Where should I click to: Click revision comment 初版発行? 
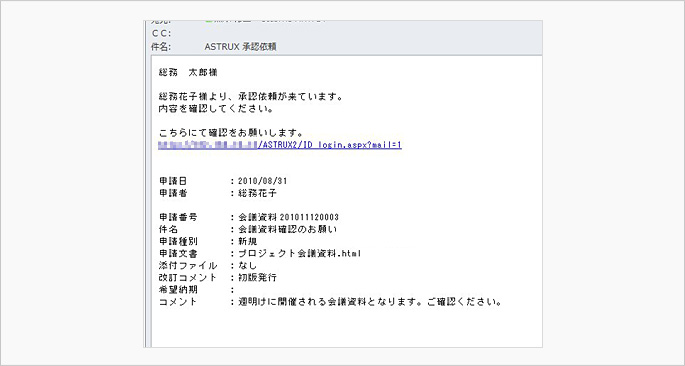[257, 277]
